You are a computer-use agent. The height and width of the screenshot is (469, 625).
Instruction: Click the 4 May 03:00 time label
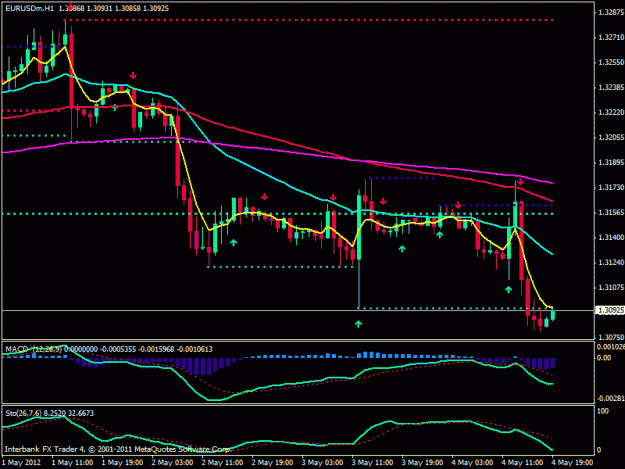click(472, 463)
